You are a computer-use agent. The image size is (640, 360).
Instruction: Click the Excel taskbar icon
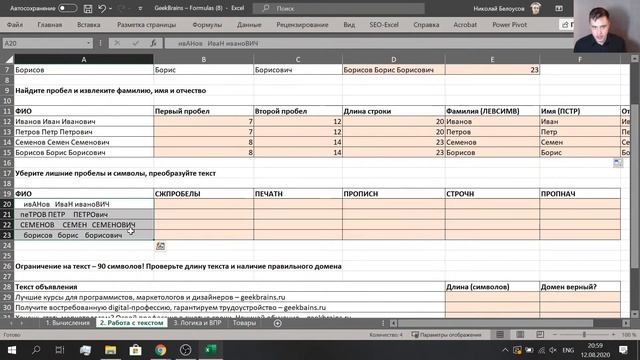[x=211, y=350]
